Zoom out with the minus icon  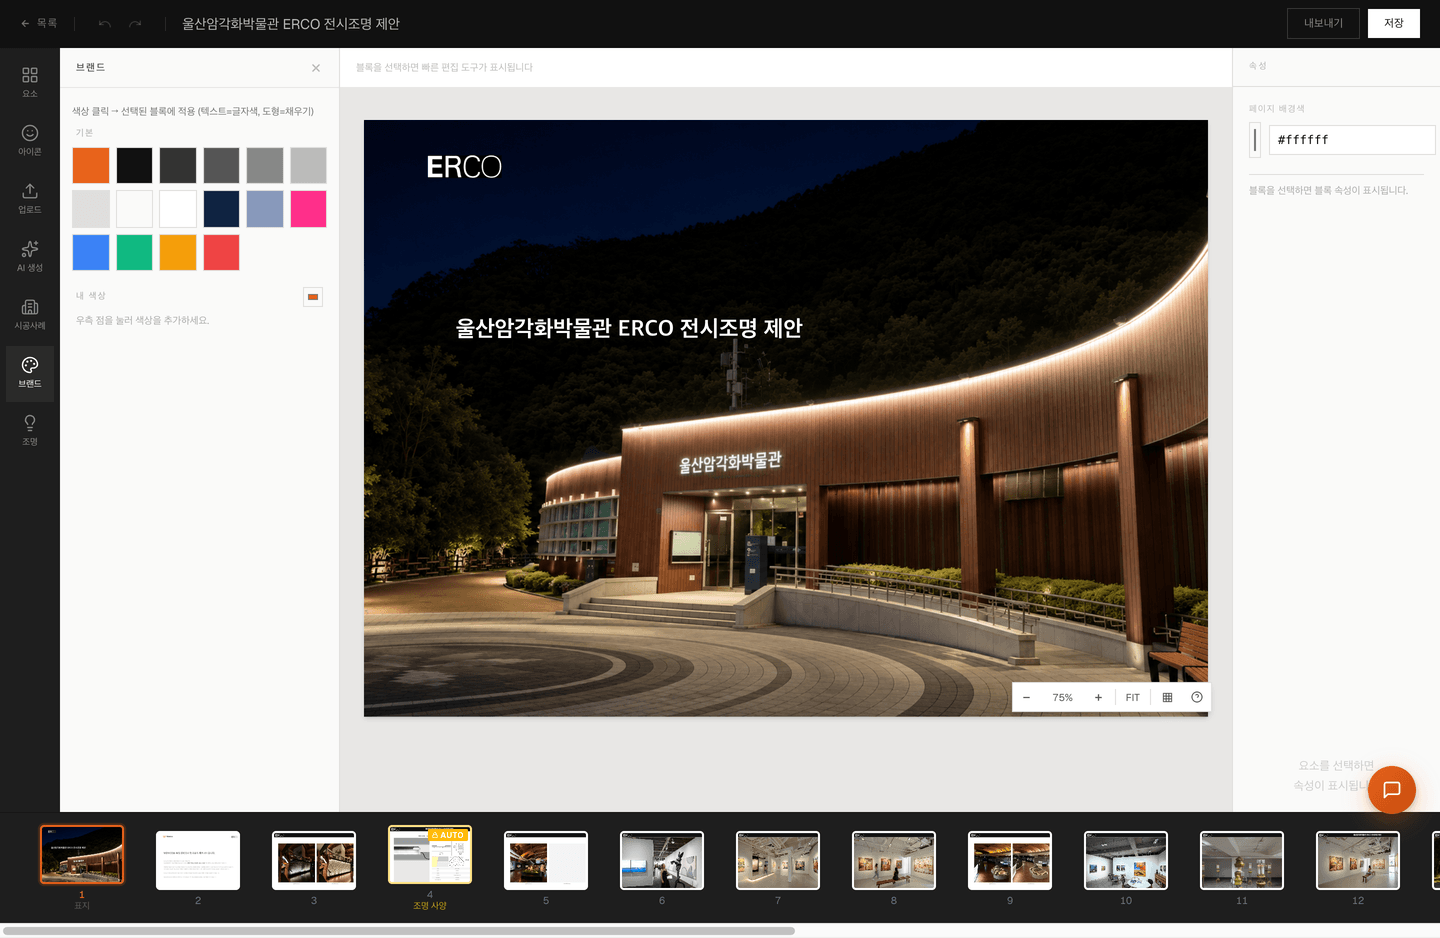pos(1026,698)
